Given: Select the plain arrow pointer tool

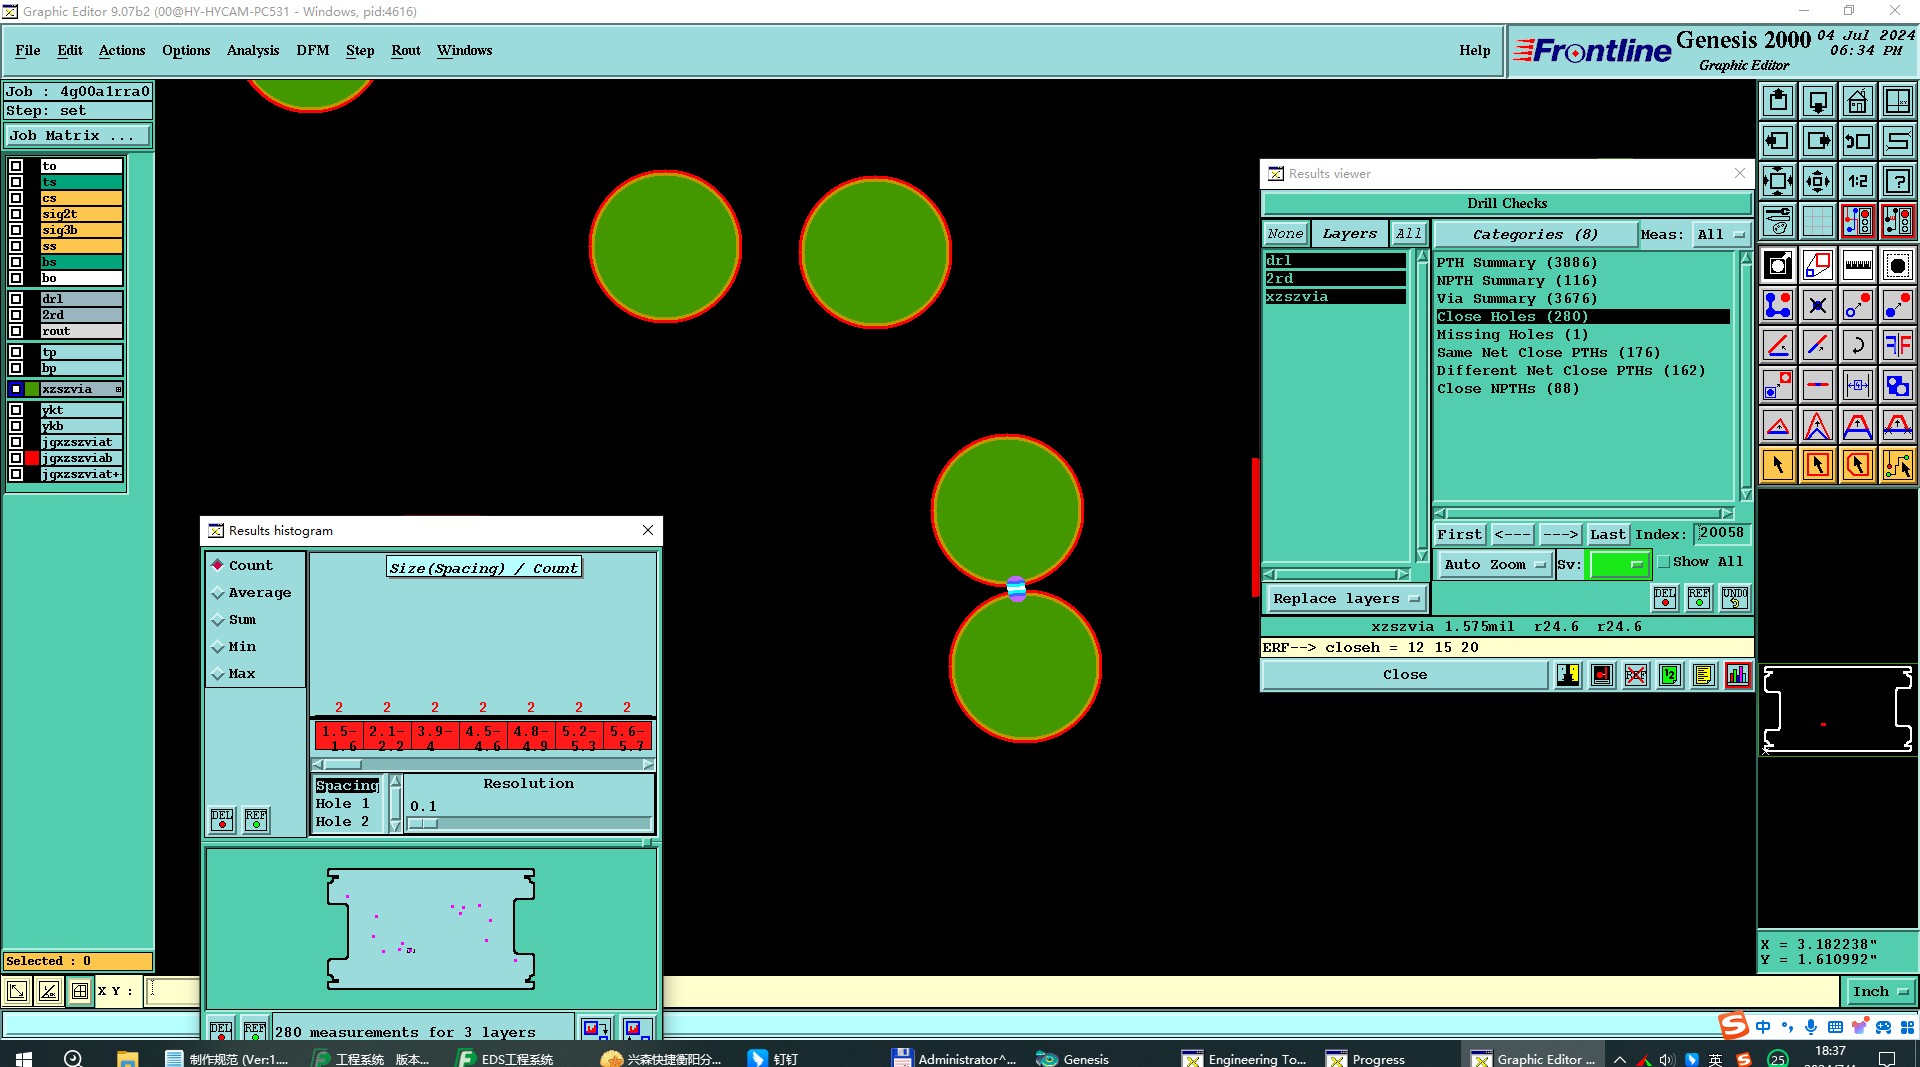Looking at the screenshot, I should coord(1778,465).
